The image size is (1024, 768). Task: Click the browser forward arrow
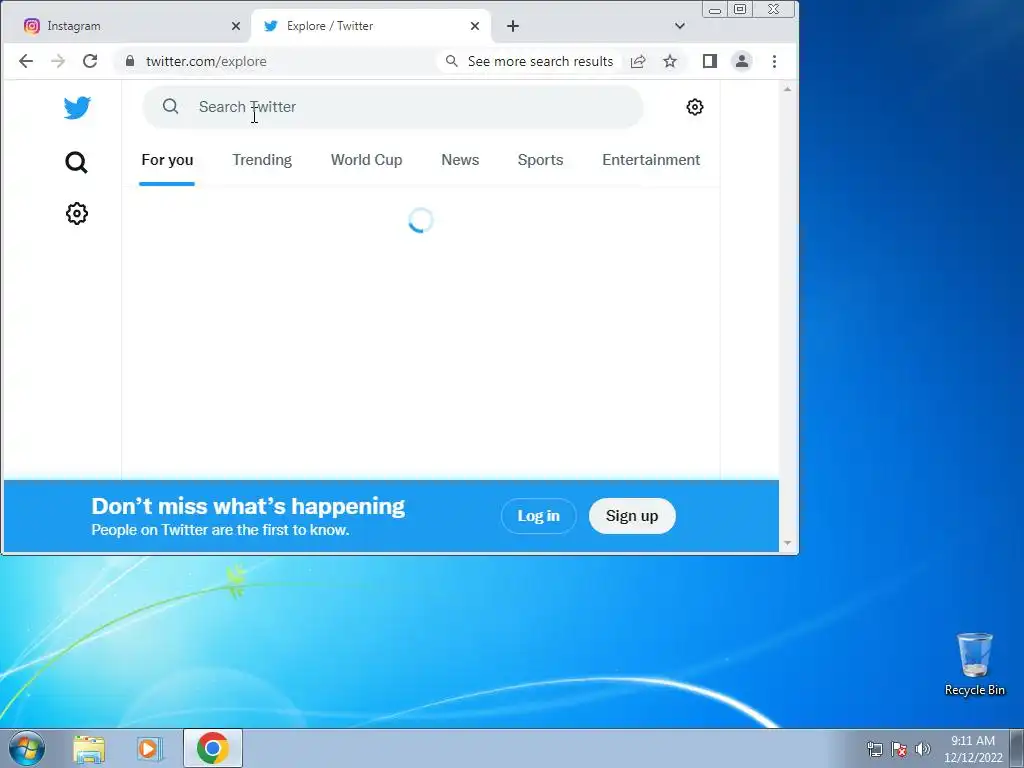point(58,61)
